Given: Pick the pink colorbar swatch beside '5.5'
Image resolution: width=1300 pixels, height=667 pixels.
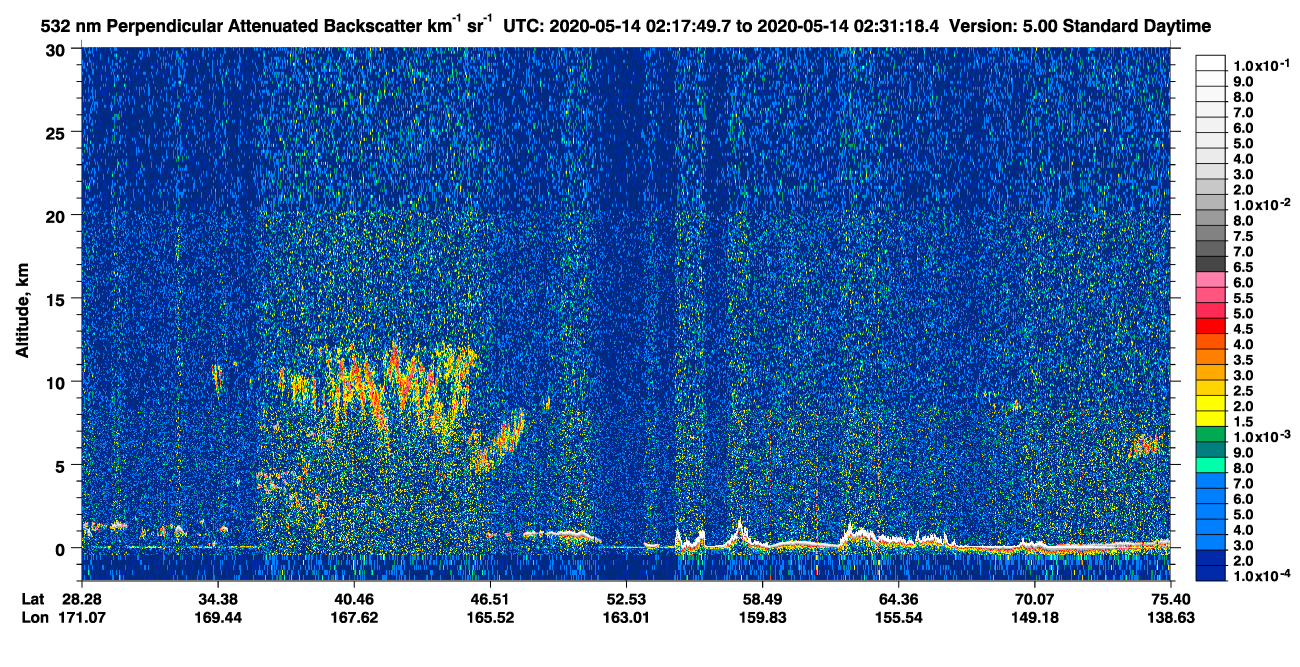Looking at the screenshot, I should (x=1211, y=296).
